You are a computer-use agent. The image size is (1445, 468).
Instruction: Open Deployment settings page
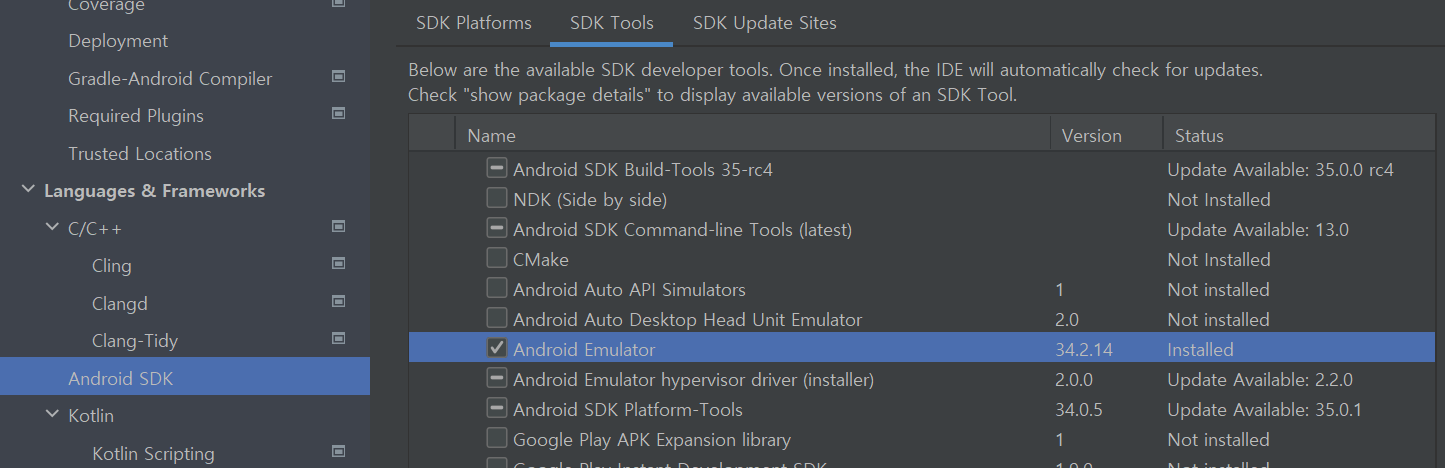tap(118, 41)
